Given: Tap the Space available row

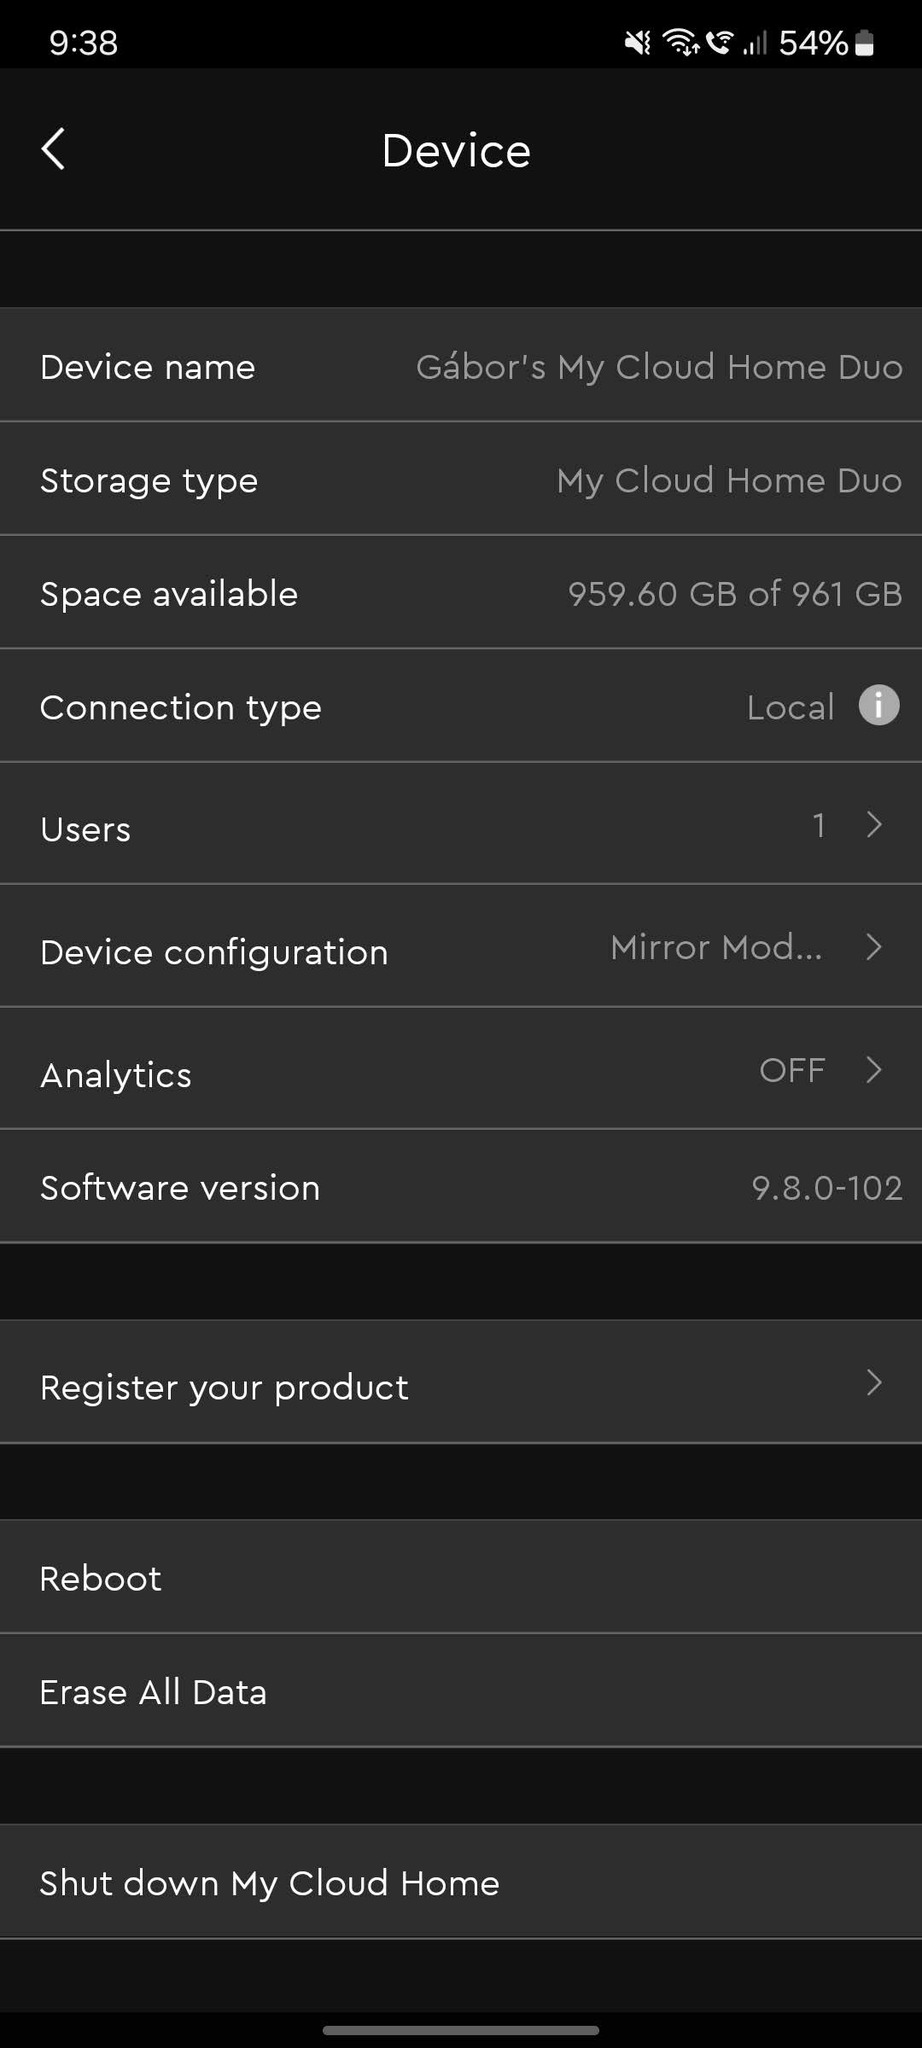Looking at the screenshot, I should (461, 594).
